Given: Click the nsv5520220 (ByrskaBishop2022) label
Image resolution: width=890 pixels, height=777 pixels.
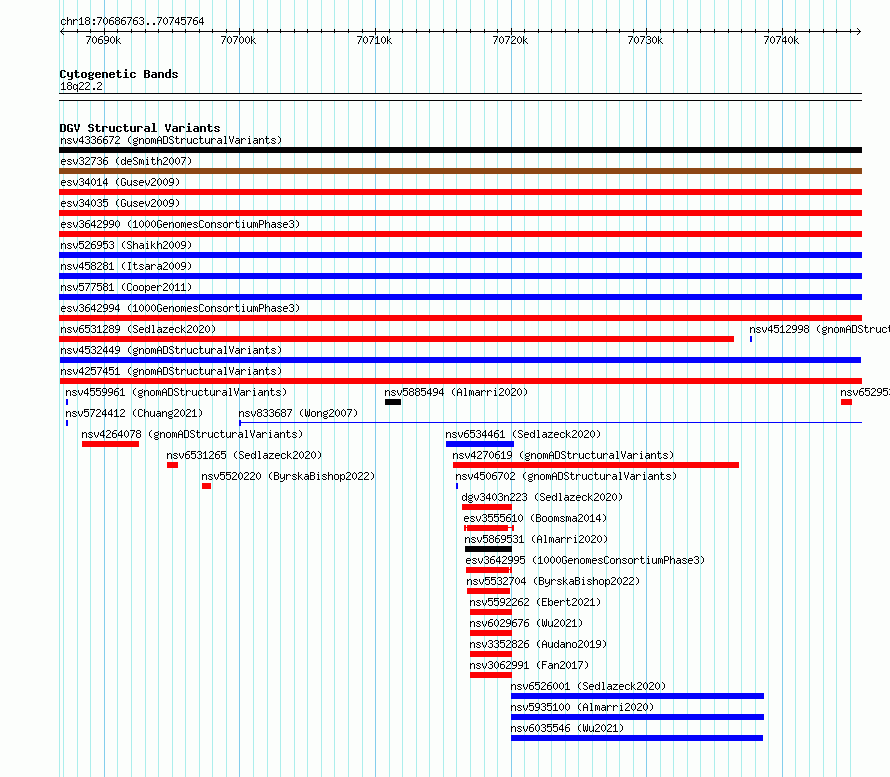Looking at the screenshot, I should click(288, 476).
